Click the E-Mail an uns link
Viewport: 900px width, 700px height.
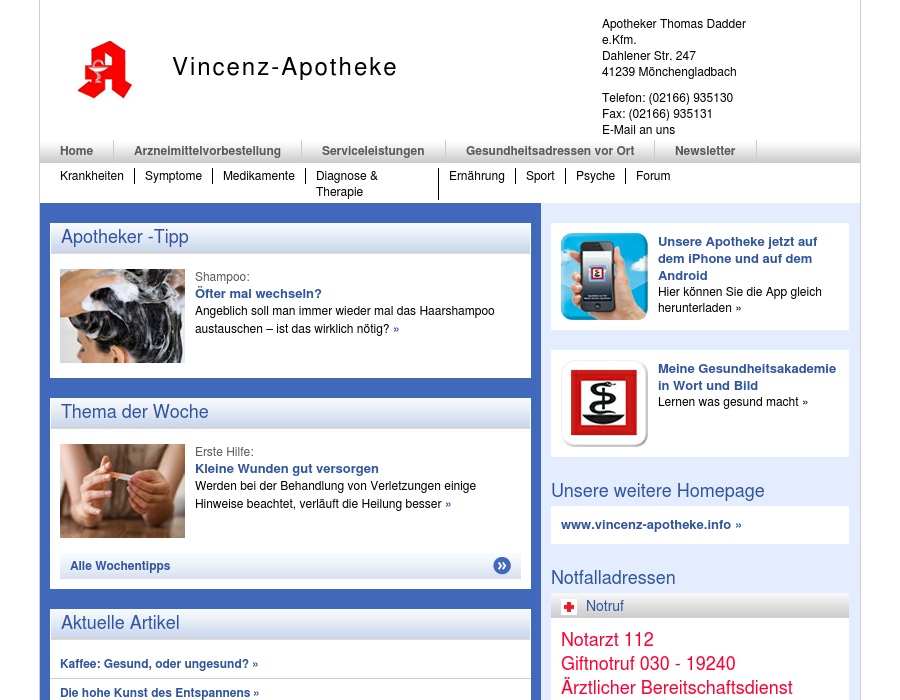pos(638,130)
